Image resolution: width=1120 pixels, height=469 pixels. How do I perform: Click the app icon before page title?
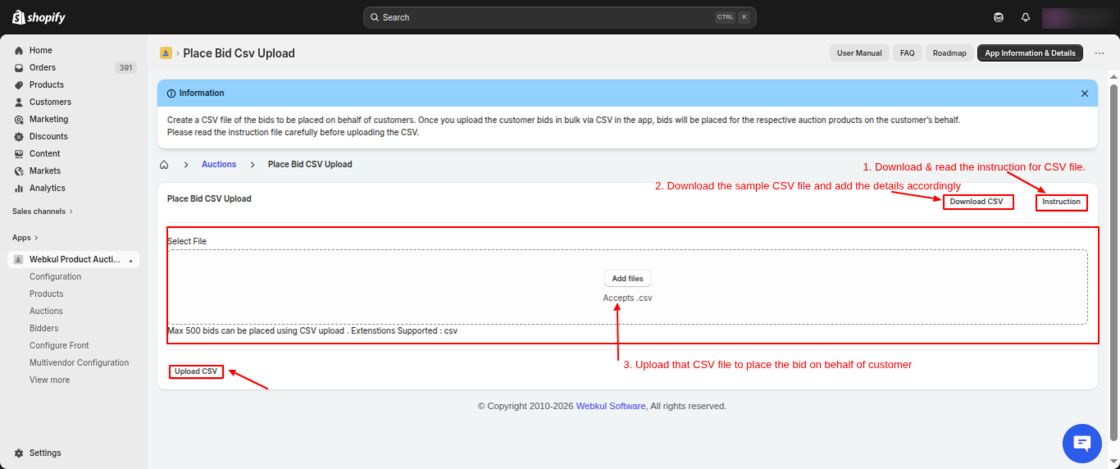(x=166, y=53)
